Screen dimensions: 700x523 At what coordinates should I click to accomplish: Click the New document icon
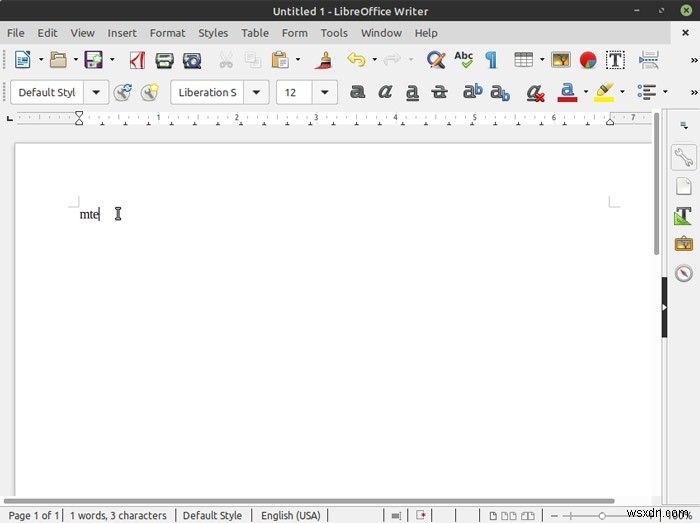coord(22,59)
